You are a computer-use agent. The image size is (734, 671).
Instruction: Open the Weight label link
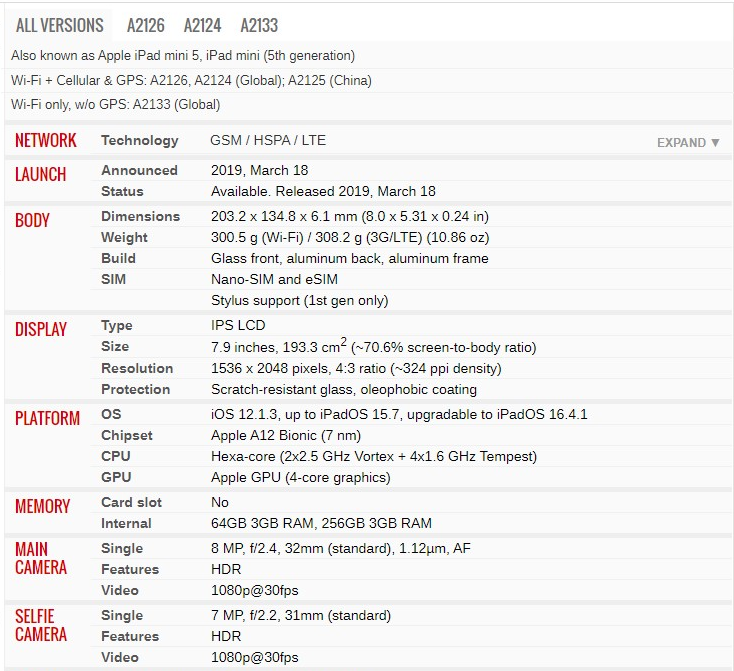[124, 237]
